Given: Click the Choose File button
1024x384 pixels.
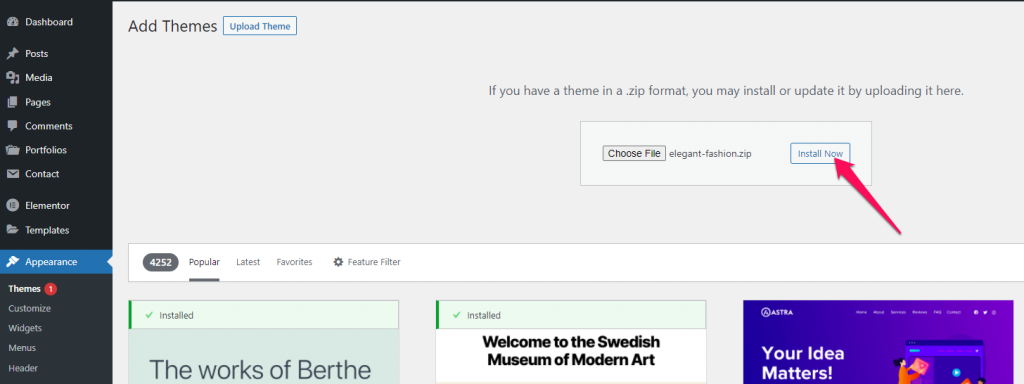Looking at the screenshot, I should point(634,153).
